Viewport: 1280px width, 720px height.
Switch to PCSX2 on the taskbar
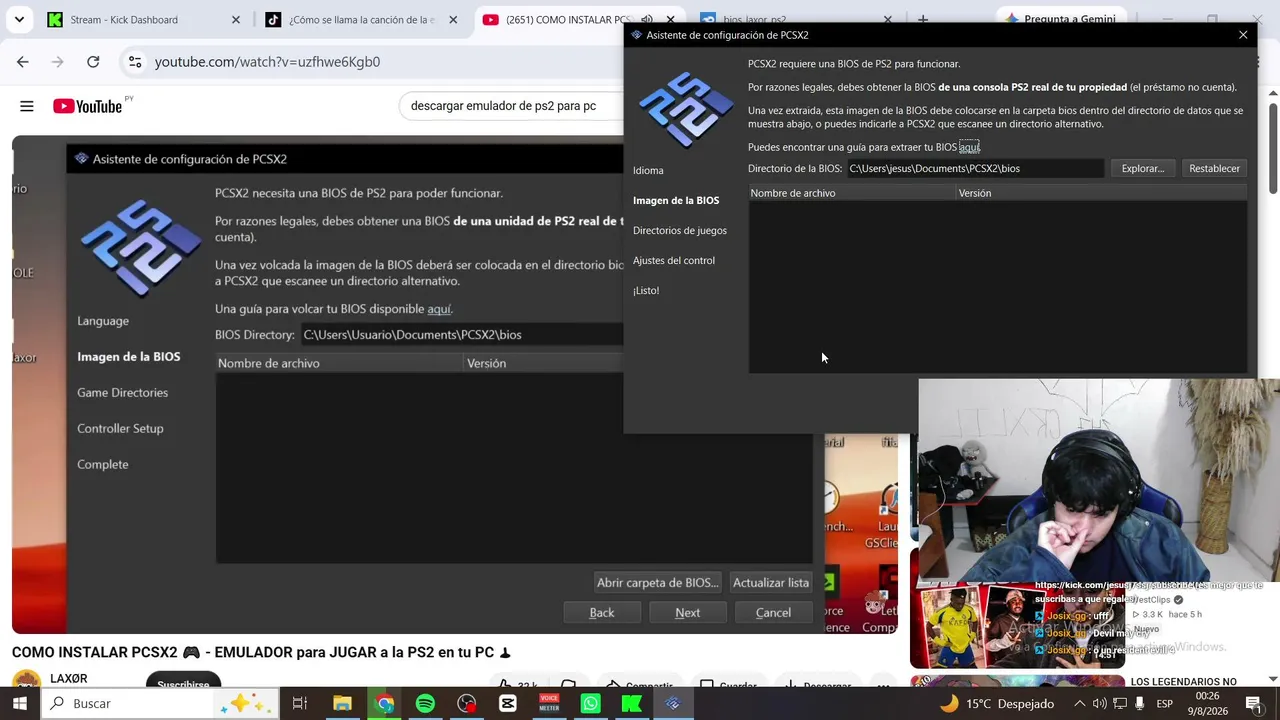(673, 703)
